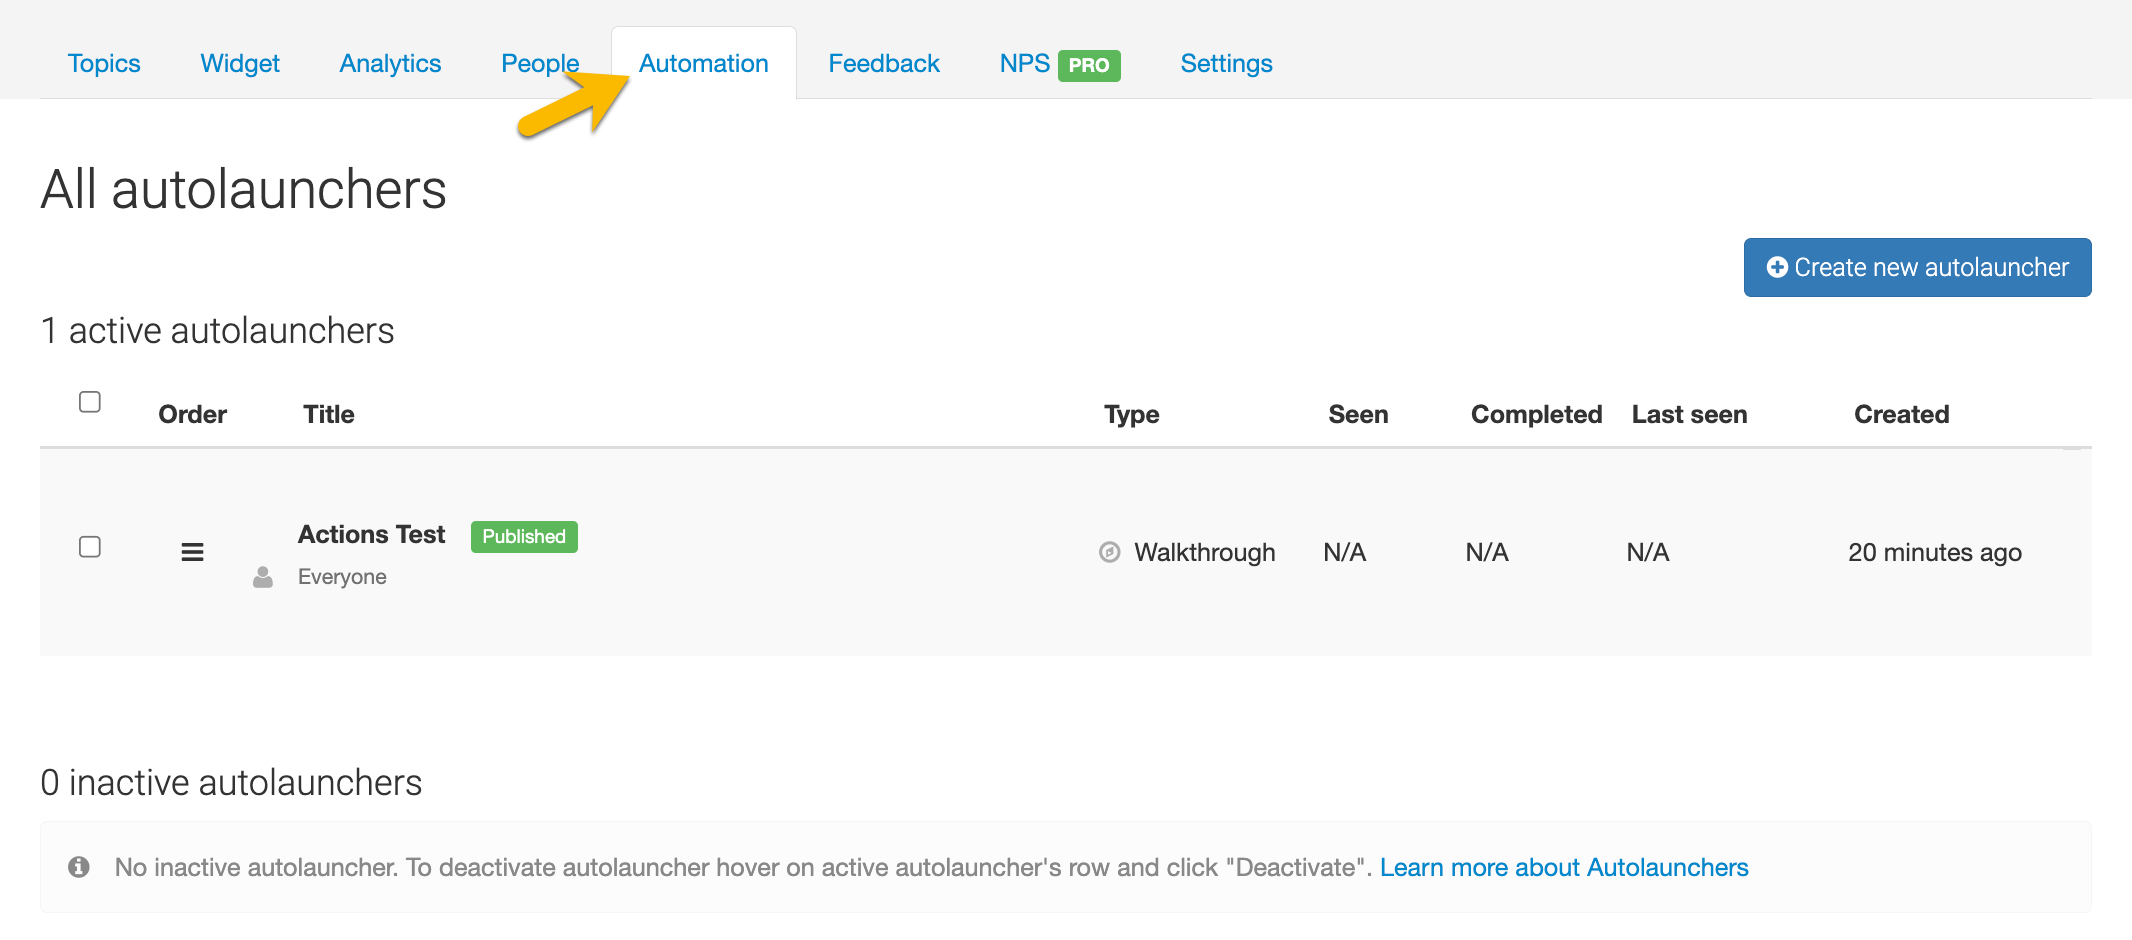This screenshot has width=2132, height=940.
Task: Click the compass icon next to Walkthrough
Action: (x=1109, y=552)
